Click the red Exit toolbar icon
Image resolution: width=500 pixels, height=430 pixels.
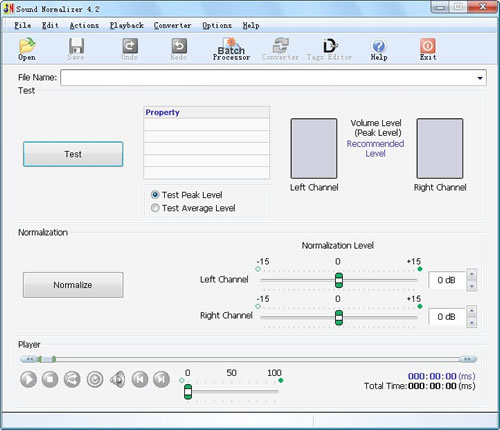(428, 49)
